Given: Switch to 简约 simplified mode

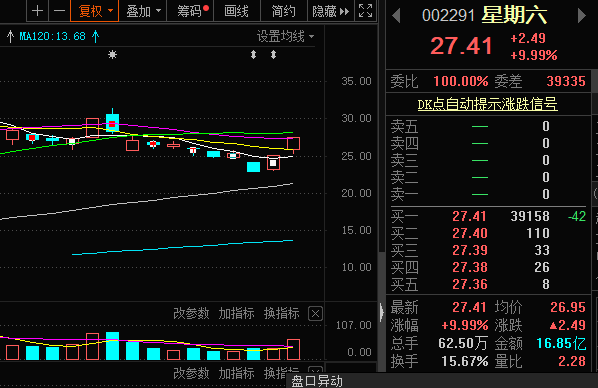Looking at the screenshot, I should click(x=283, y=11).
